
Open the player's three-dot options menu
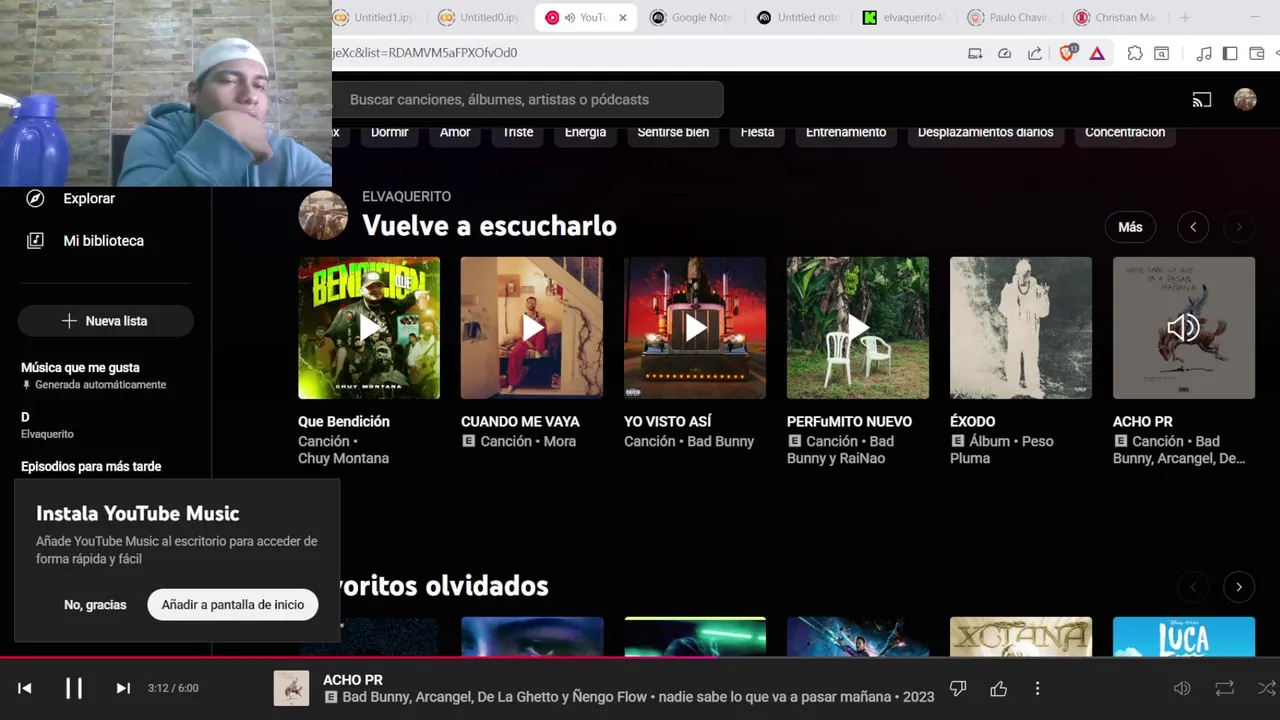click(1037, 688)
